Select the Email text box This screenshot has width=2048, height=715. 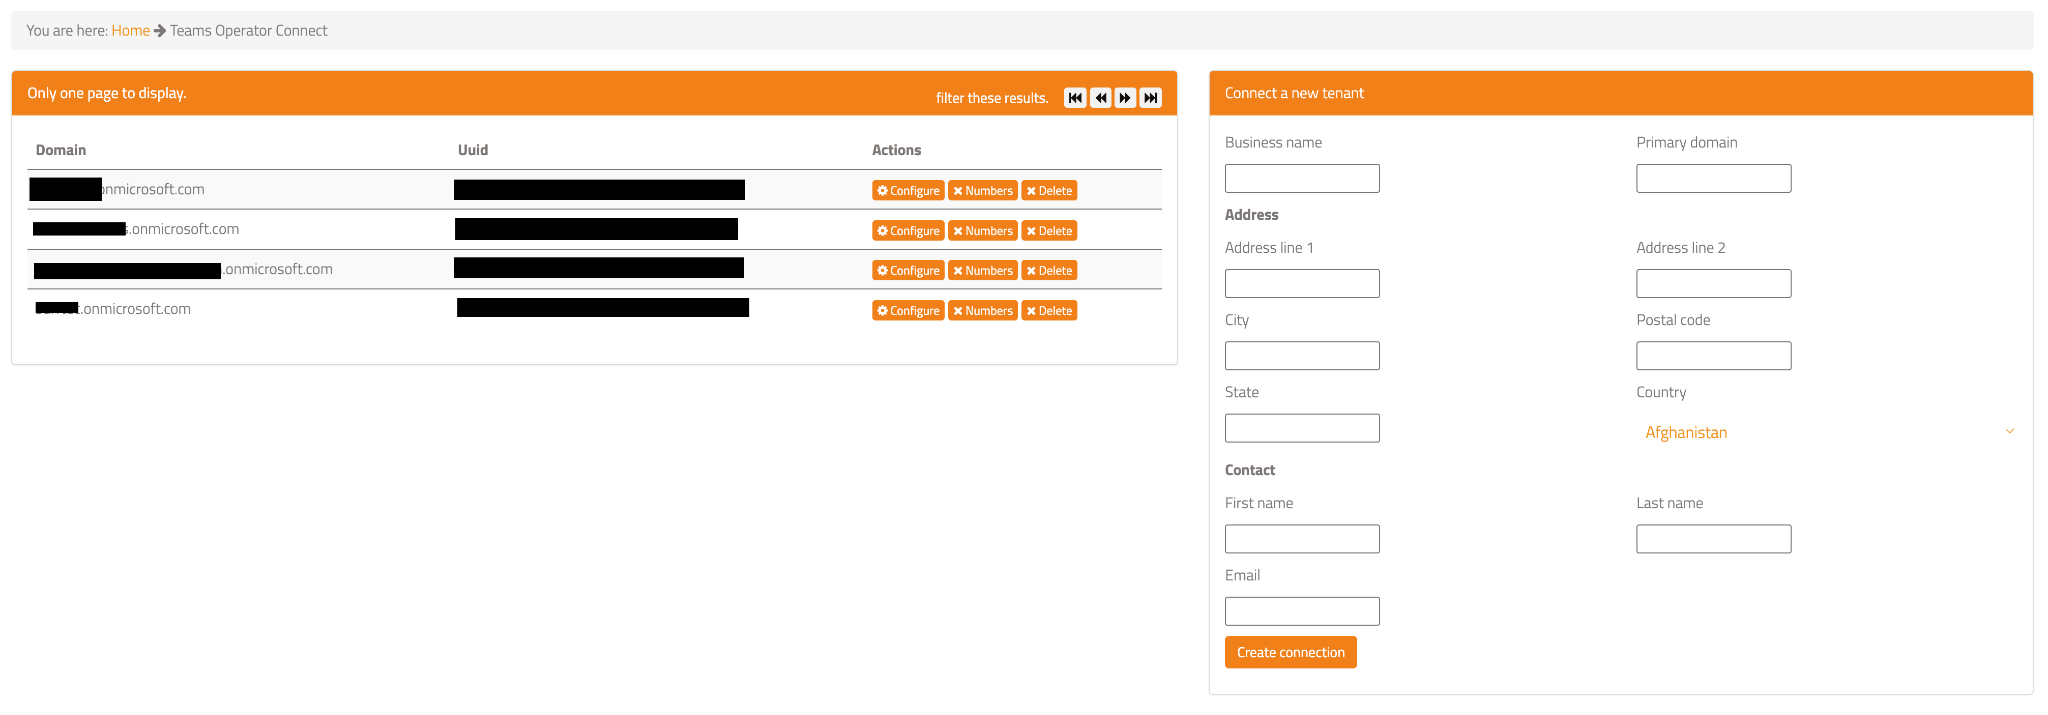(x=1302, y=611)
